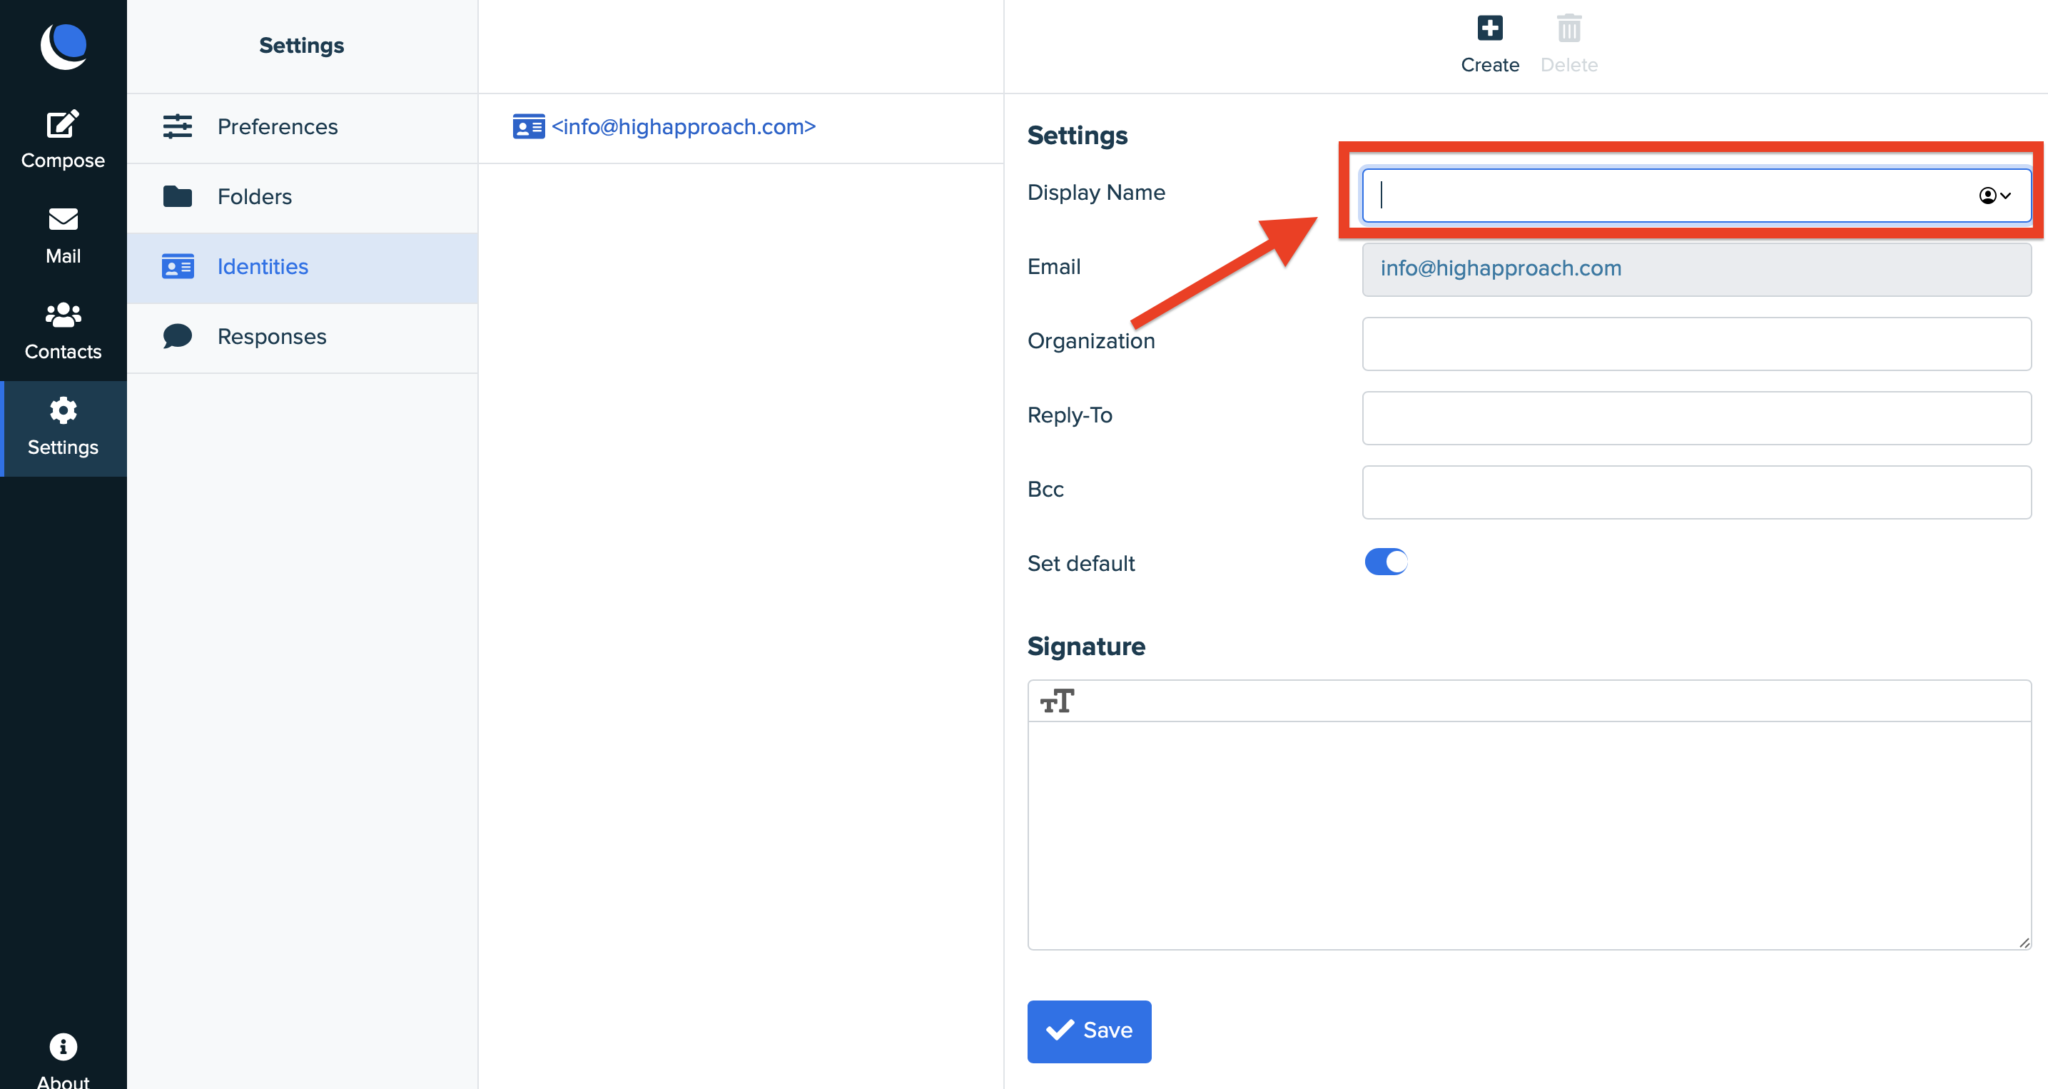
Task: Toggle the signature HTML editor icon
Action: [x=1057, y=701]
